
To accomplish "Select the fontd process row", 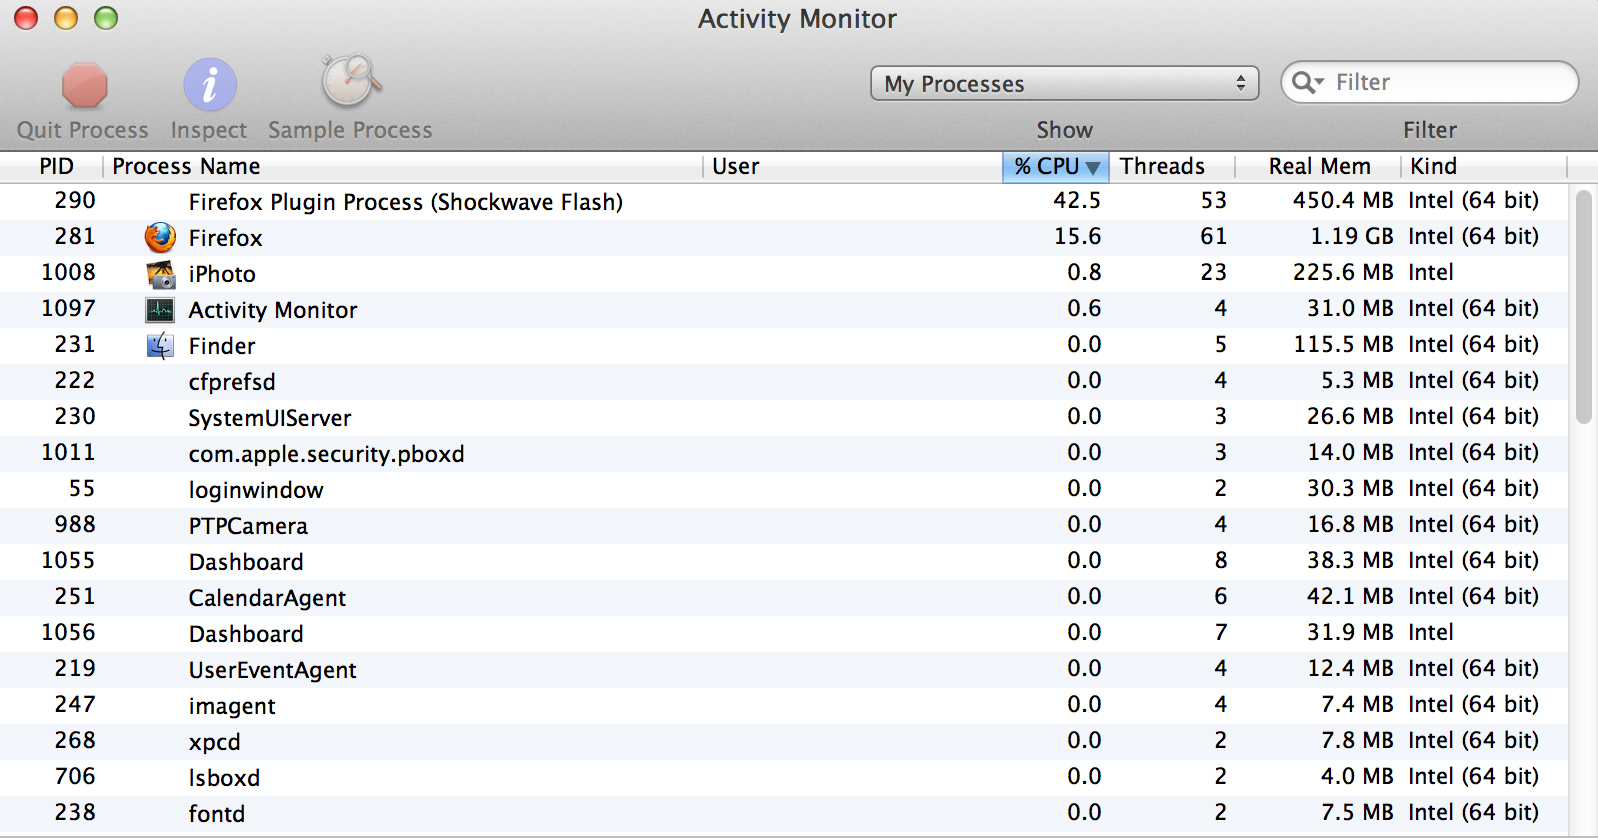I will pyautogui.click(x=784, y=813).
